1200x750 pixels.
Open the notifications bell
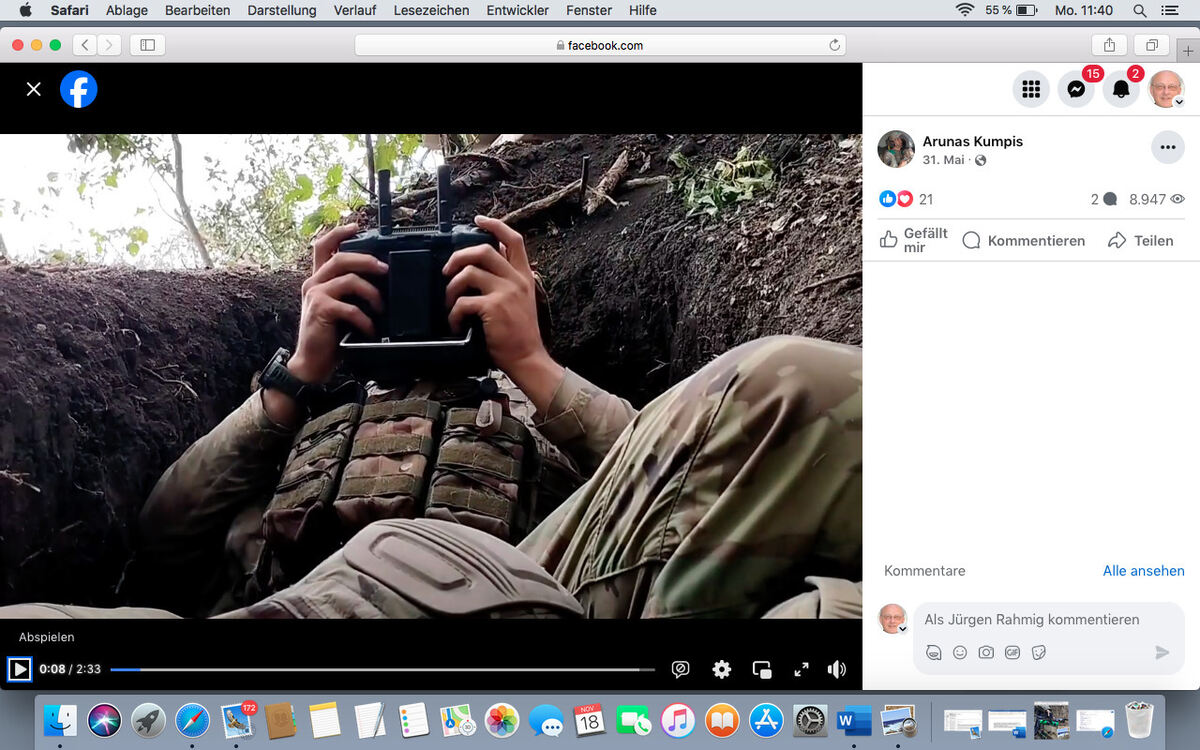1121,89
